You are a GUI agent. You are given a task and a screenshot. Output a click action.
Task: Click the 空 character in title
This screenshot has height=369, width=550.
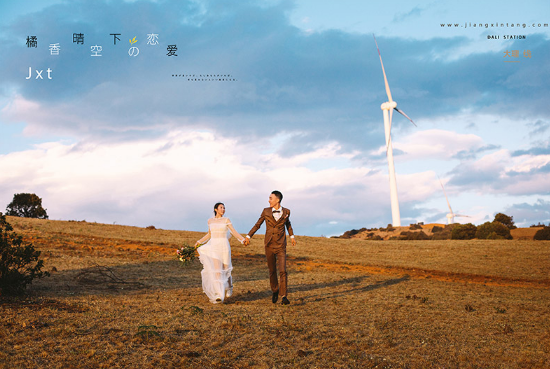(x=96, y=51)
